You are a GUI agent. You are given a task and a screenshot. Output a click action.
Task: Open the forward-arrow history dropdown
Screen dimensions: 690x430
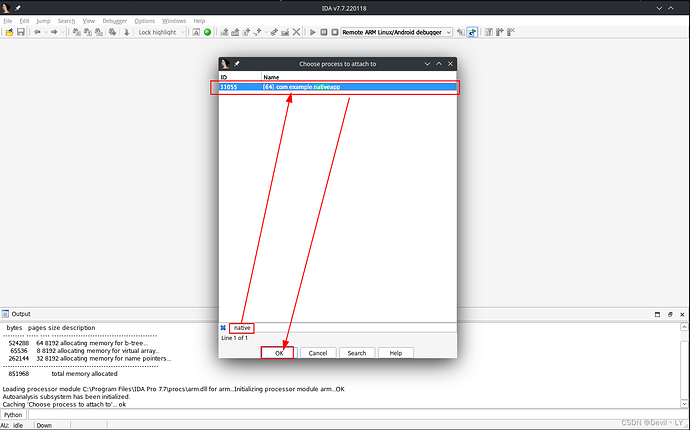(62, 32)
